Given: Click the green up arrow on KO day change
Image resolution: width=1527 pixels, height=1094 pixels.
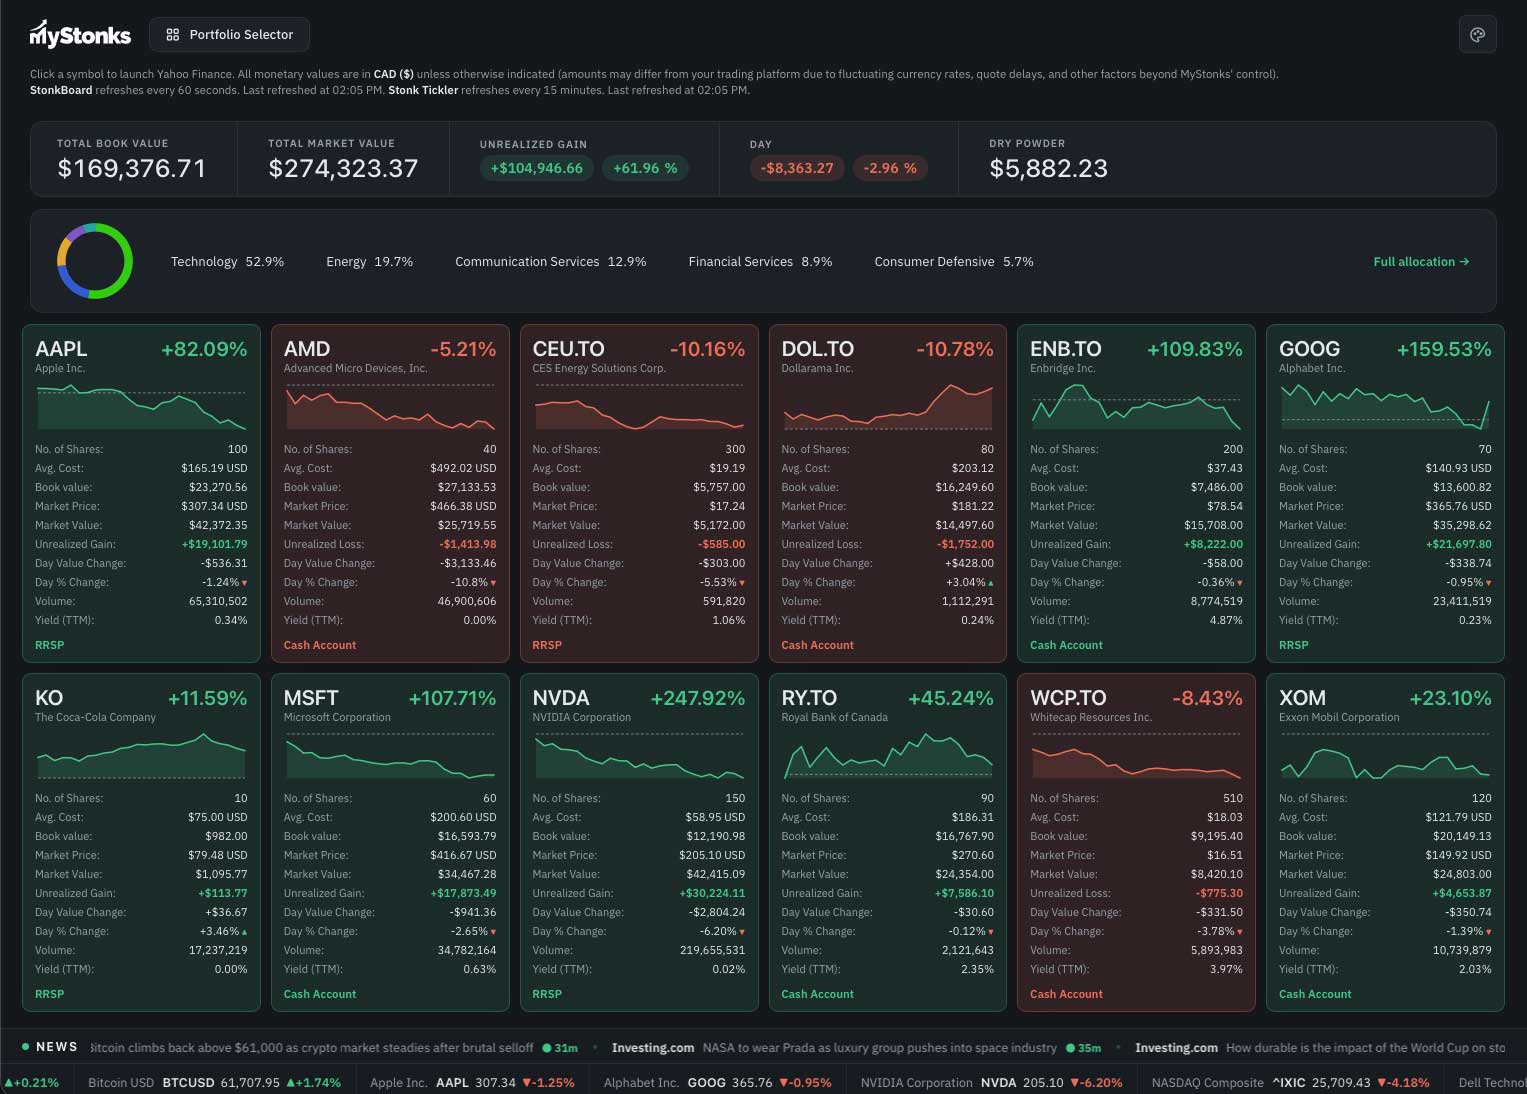Looking at the screenshot, I should click(x=244, y=932).
